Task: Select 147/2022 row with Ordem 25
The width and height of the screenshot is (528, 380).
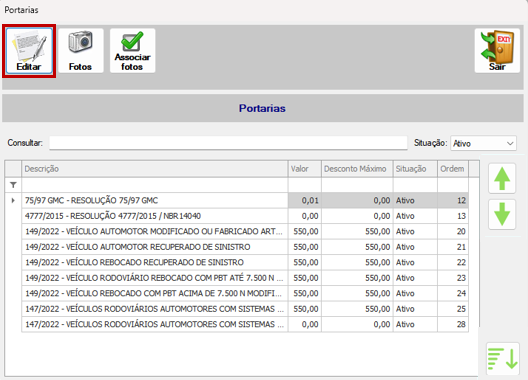Action: coord(245,309)
